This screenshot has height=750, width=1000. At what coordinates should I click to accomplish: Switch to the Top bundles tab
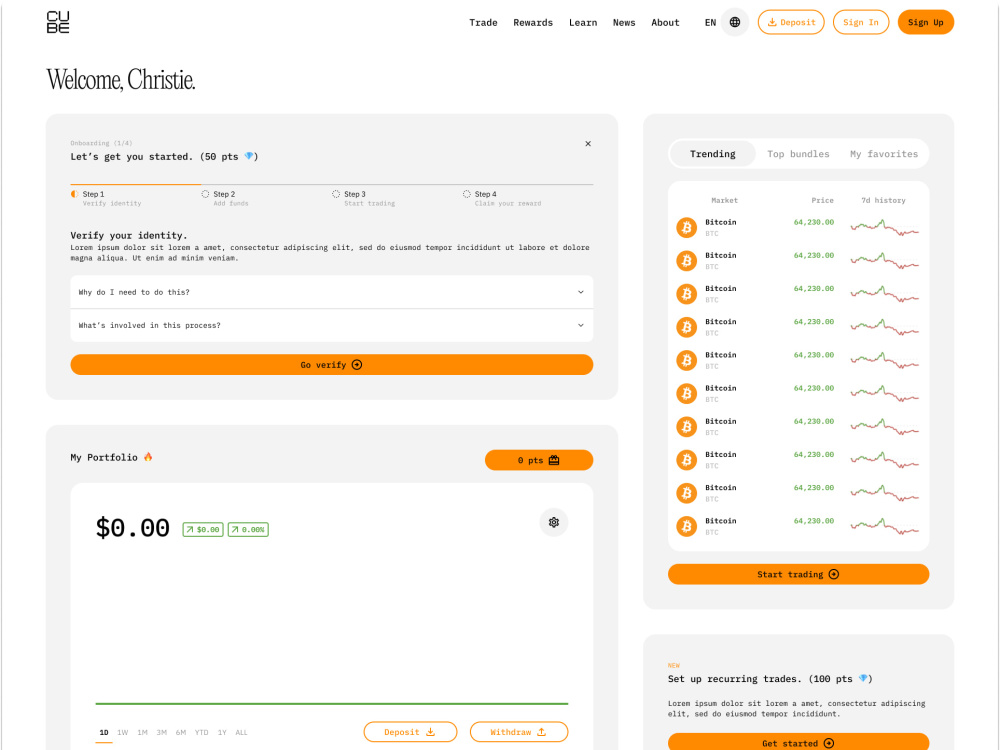click(x=798, y=154)
